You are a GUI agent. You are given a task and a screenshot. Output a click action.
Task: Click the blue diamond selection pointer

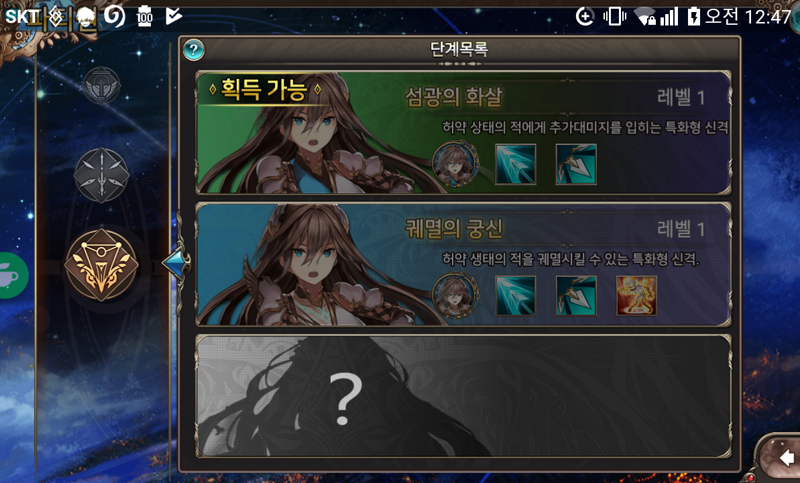click(176, 263)
